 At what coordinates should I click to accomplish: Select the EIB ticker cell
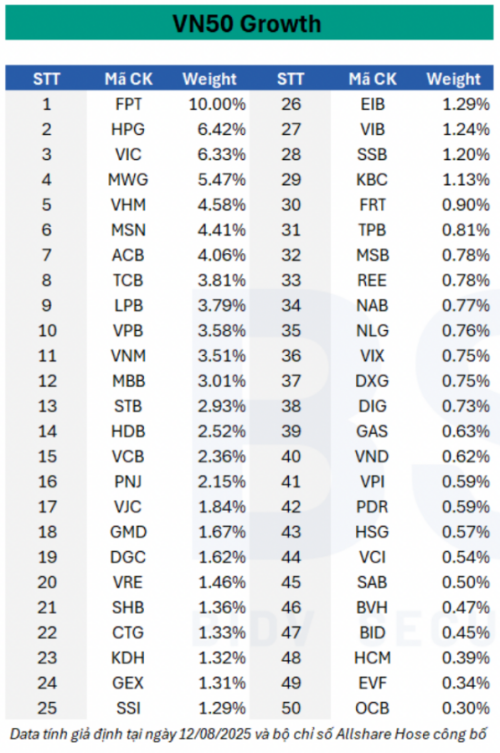click(x=372, y=104)
